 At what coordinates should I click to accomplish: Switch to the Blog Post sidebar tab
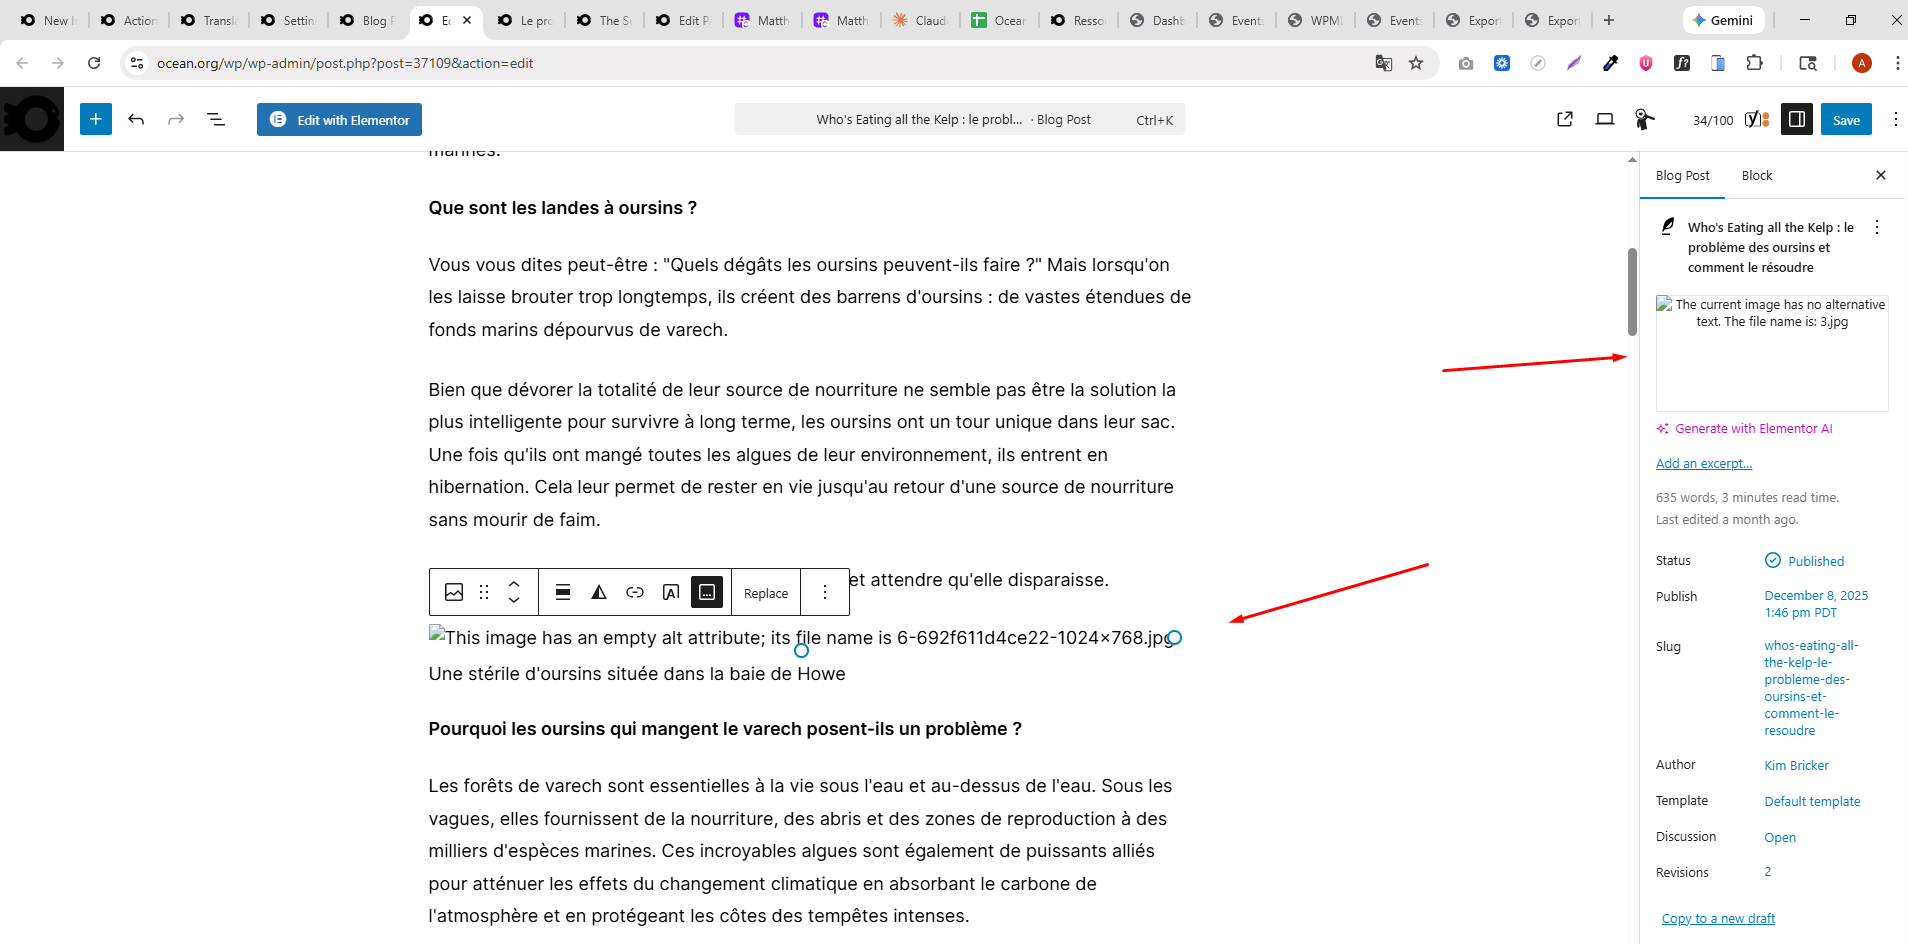click(x=1683, y=176)
